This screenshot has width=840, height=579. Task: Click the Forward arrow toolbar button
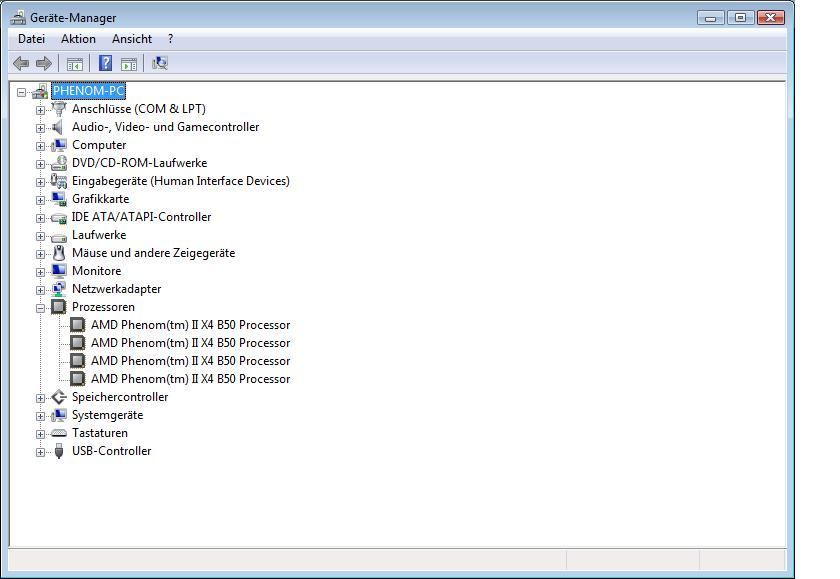(44, 64)
